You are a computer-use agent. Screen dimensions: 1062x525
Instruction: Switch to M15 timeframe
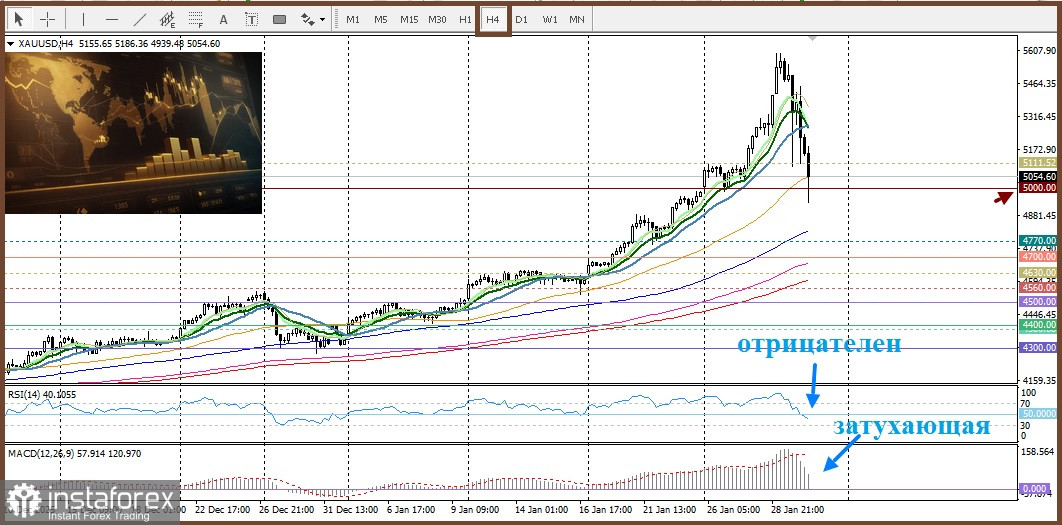409,19
